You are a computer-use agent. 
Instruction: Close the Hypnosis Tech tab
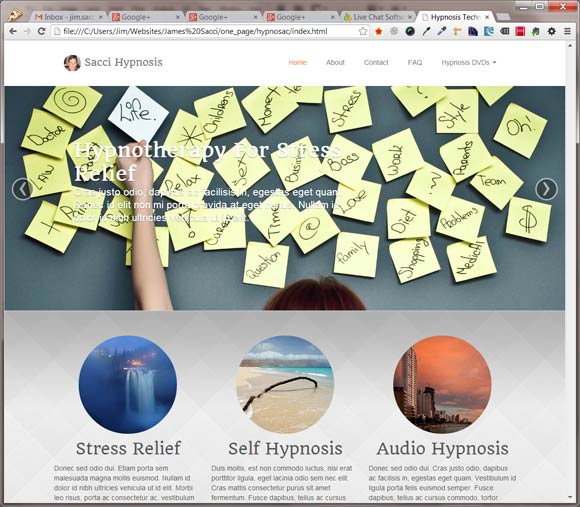[x=487, y=17]
